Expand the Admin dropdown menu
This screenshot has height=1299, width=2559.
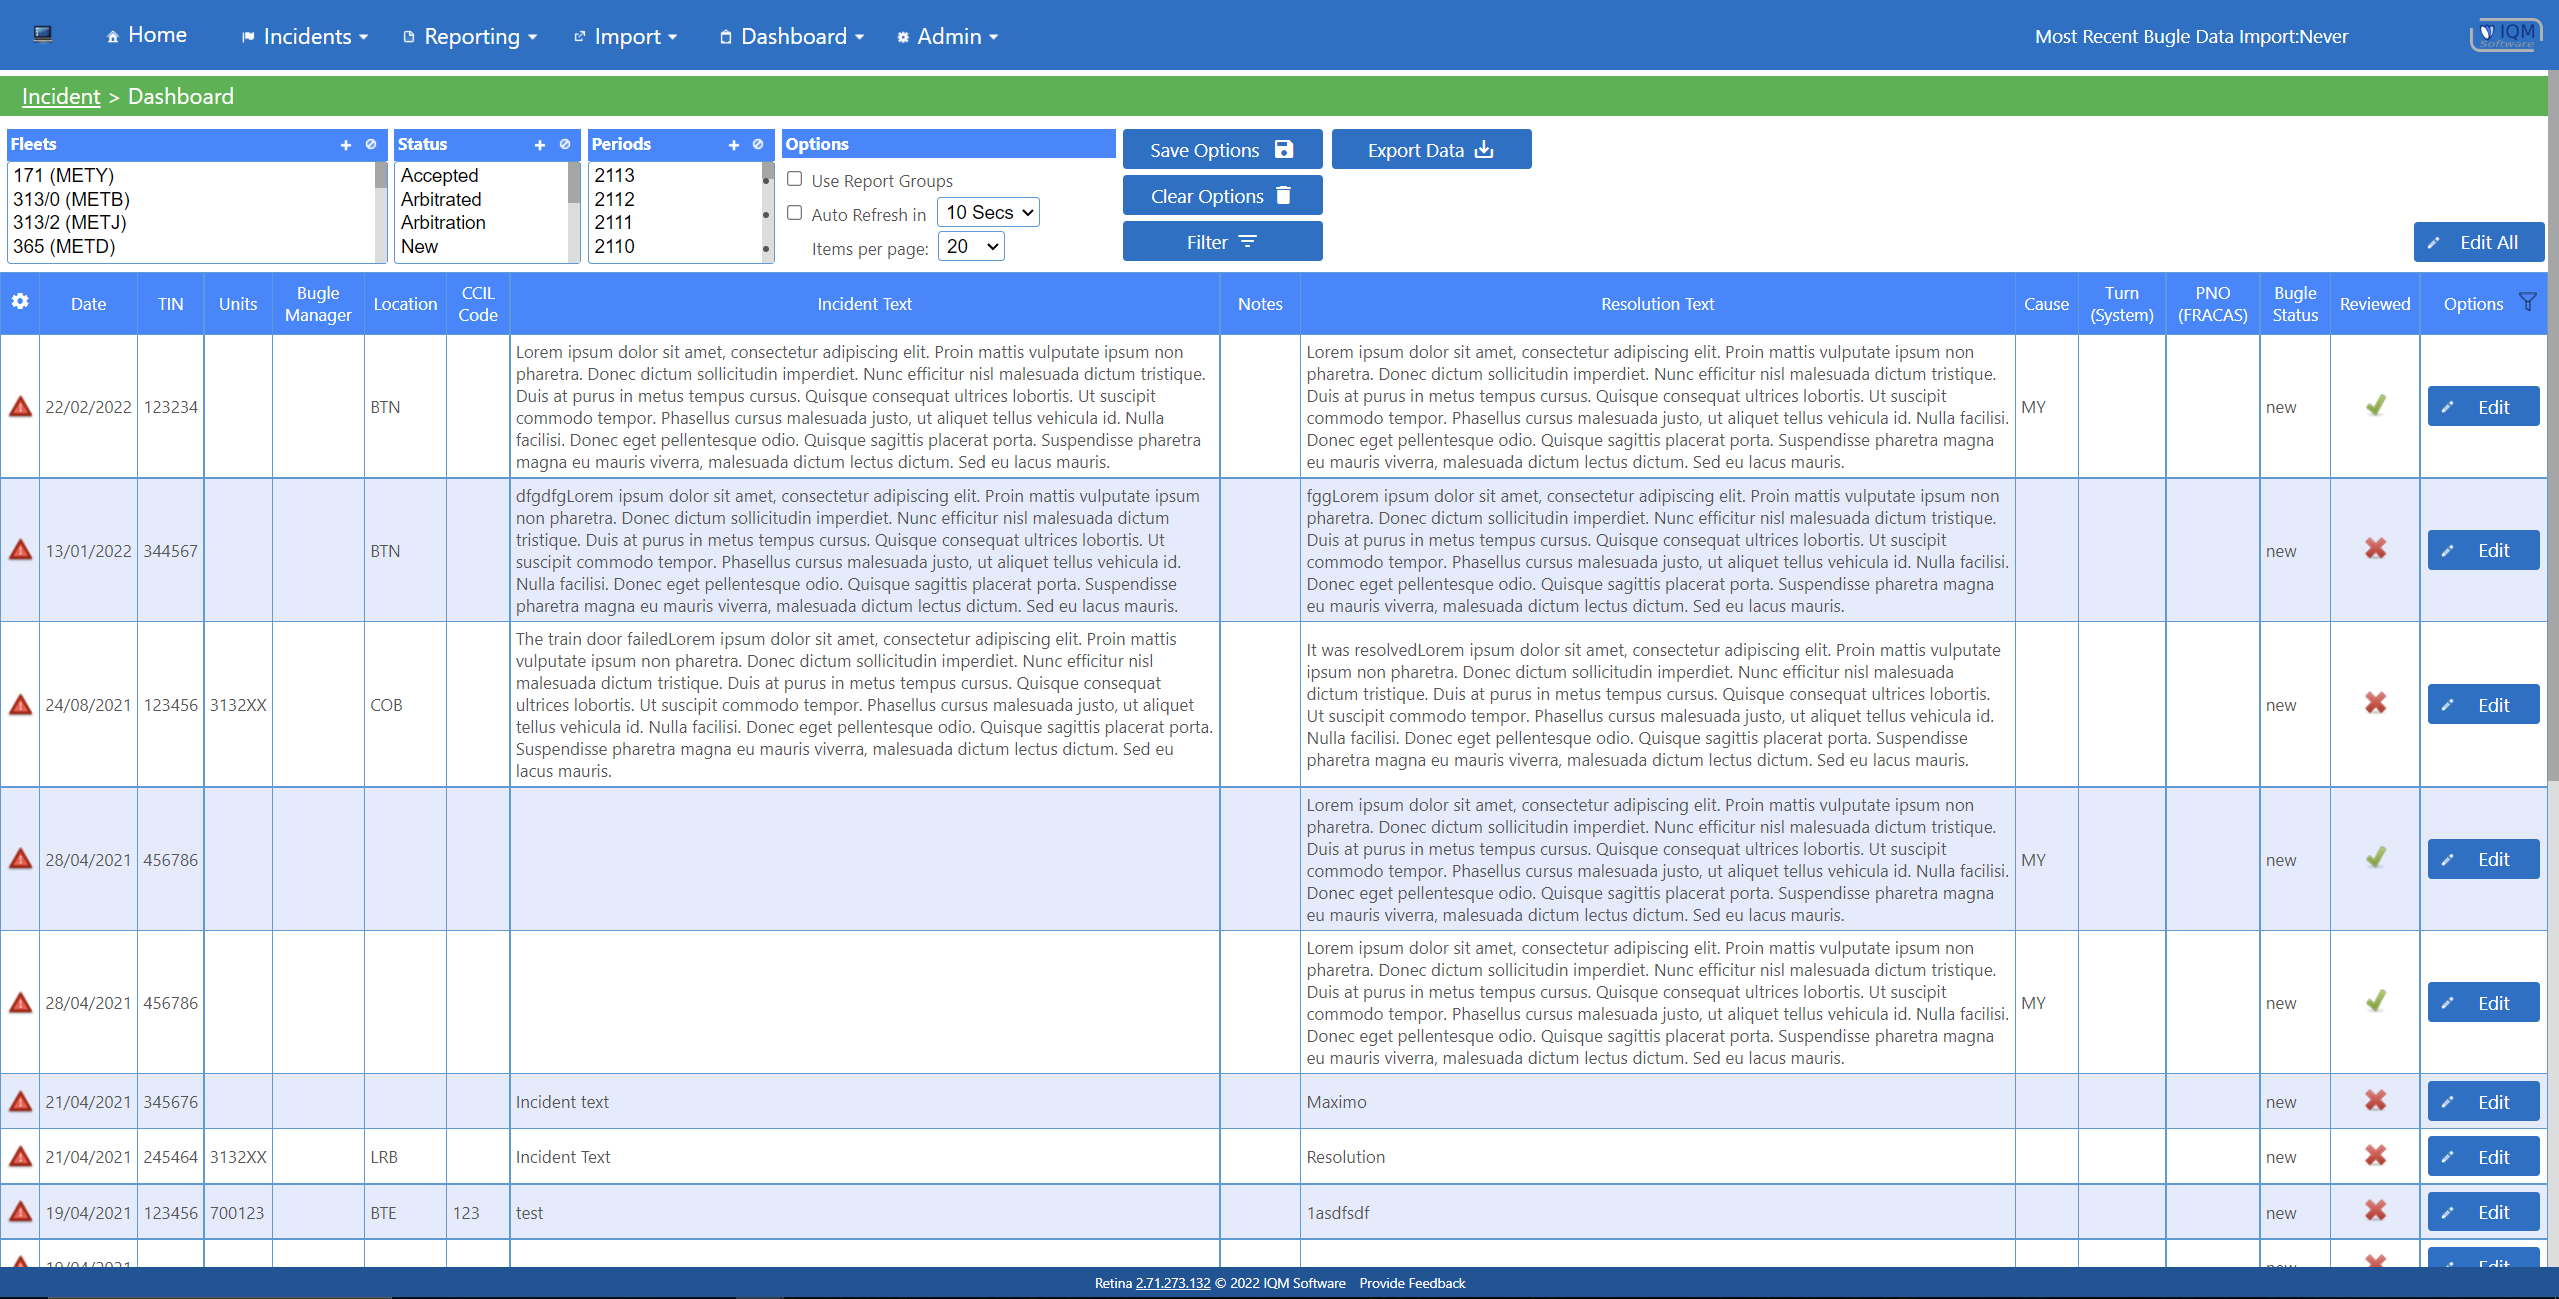coord(948,37)
